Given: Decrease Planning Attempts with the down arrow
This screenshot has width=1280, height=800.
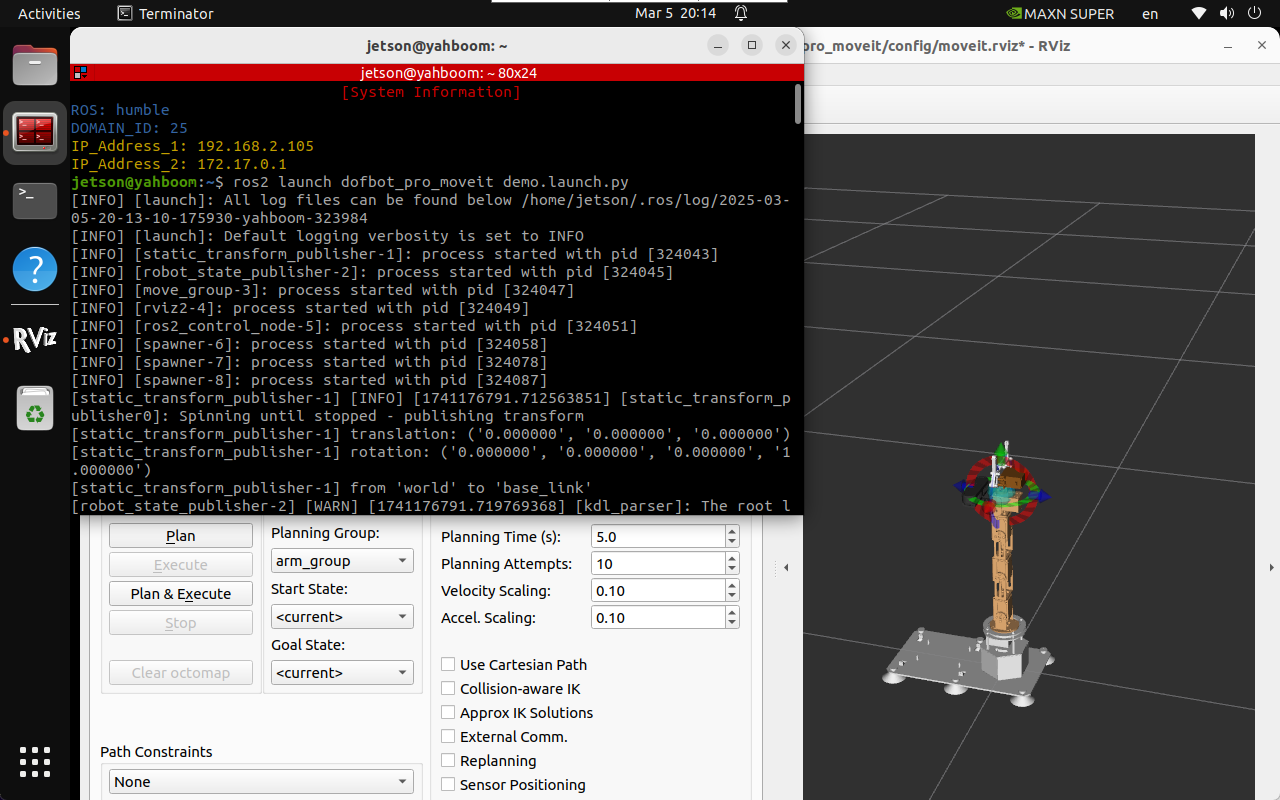Looking at the screenshot, I should [732, 569].
